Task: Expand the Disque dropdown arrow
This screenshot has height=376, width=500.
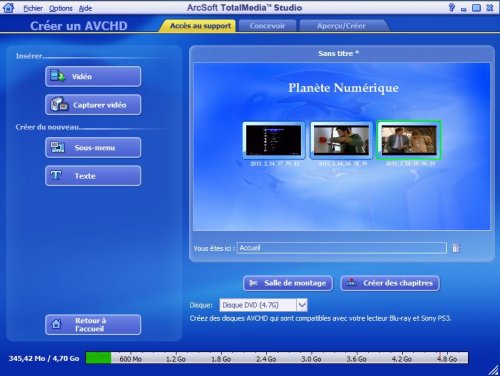Action: [302, 305]
